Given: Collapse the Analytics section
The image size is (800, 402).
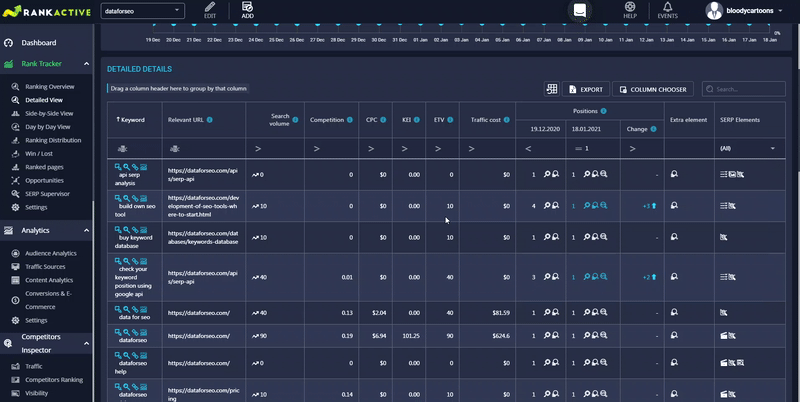Looking at the screenshot, I should click(x=86, y=231).
